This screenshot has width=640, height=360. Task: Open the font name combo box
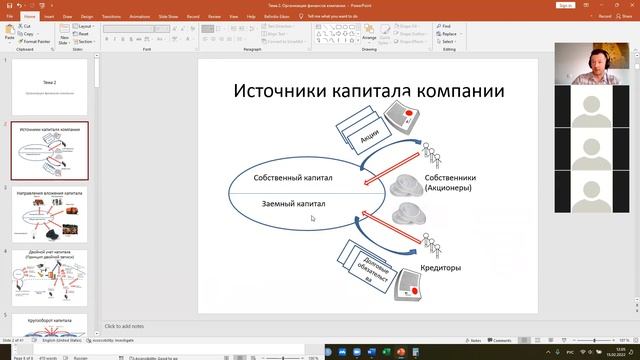pyautogui.click(x=129, y=29)
